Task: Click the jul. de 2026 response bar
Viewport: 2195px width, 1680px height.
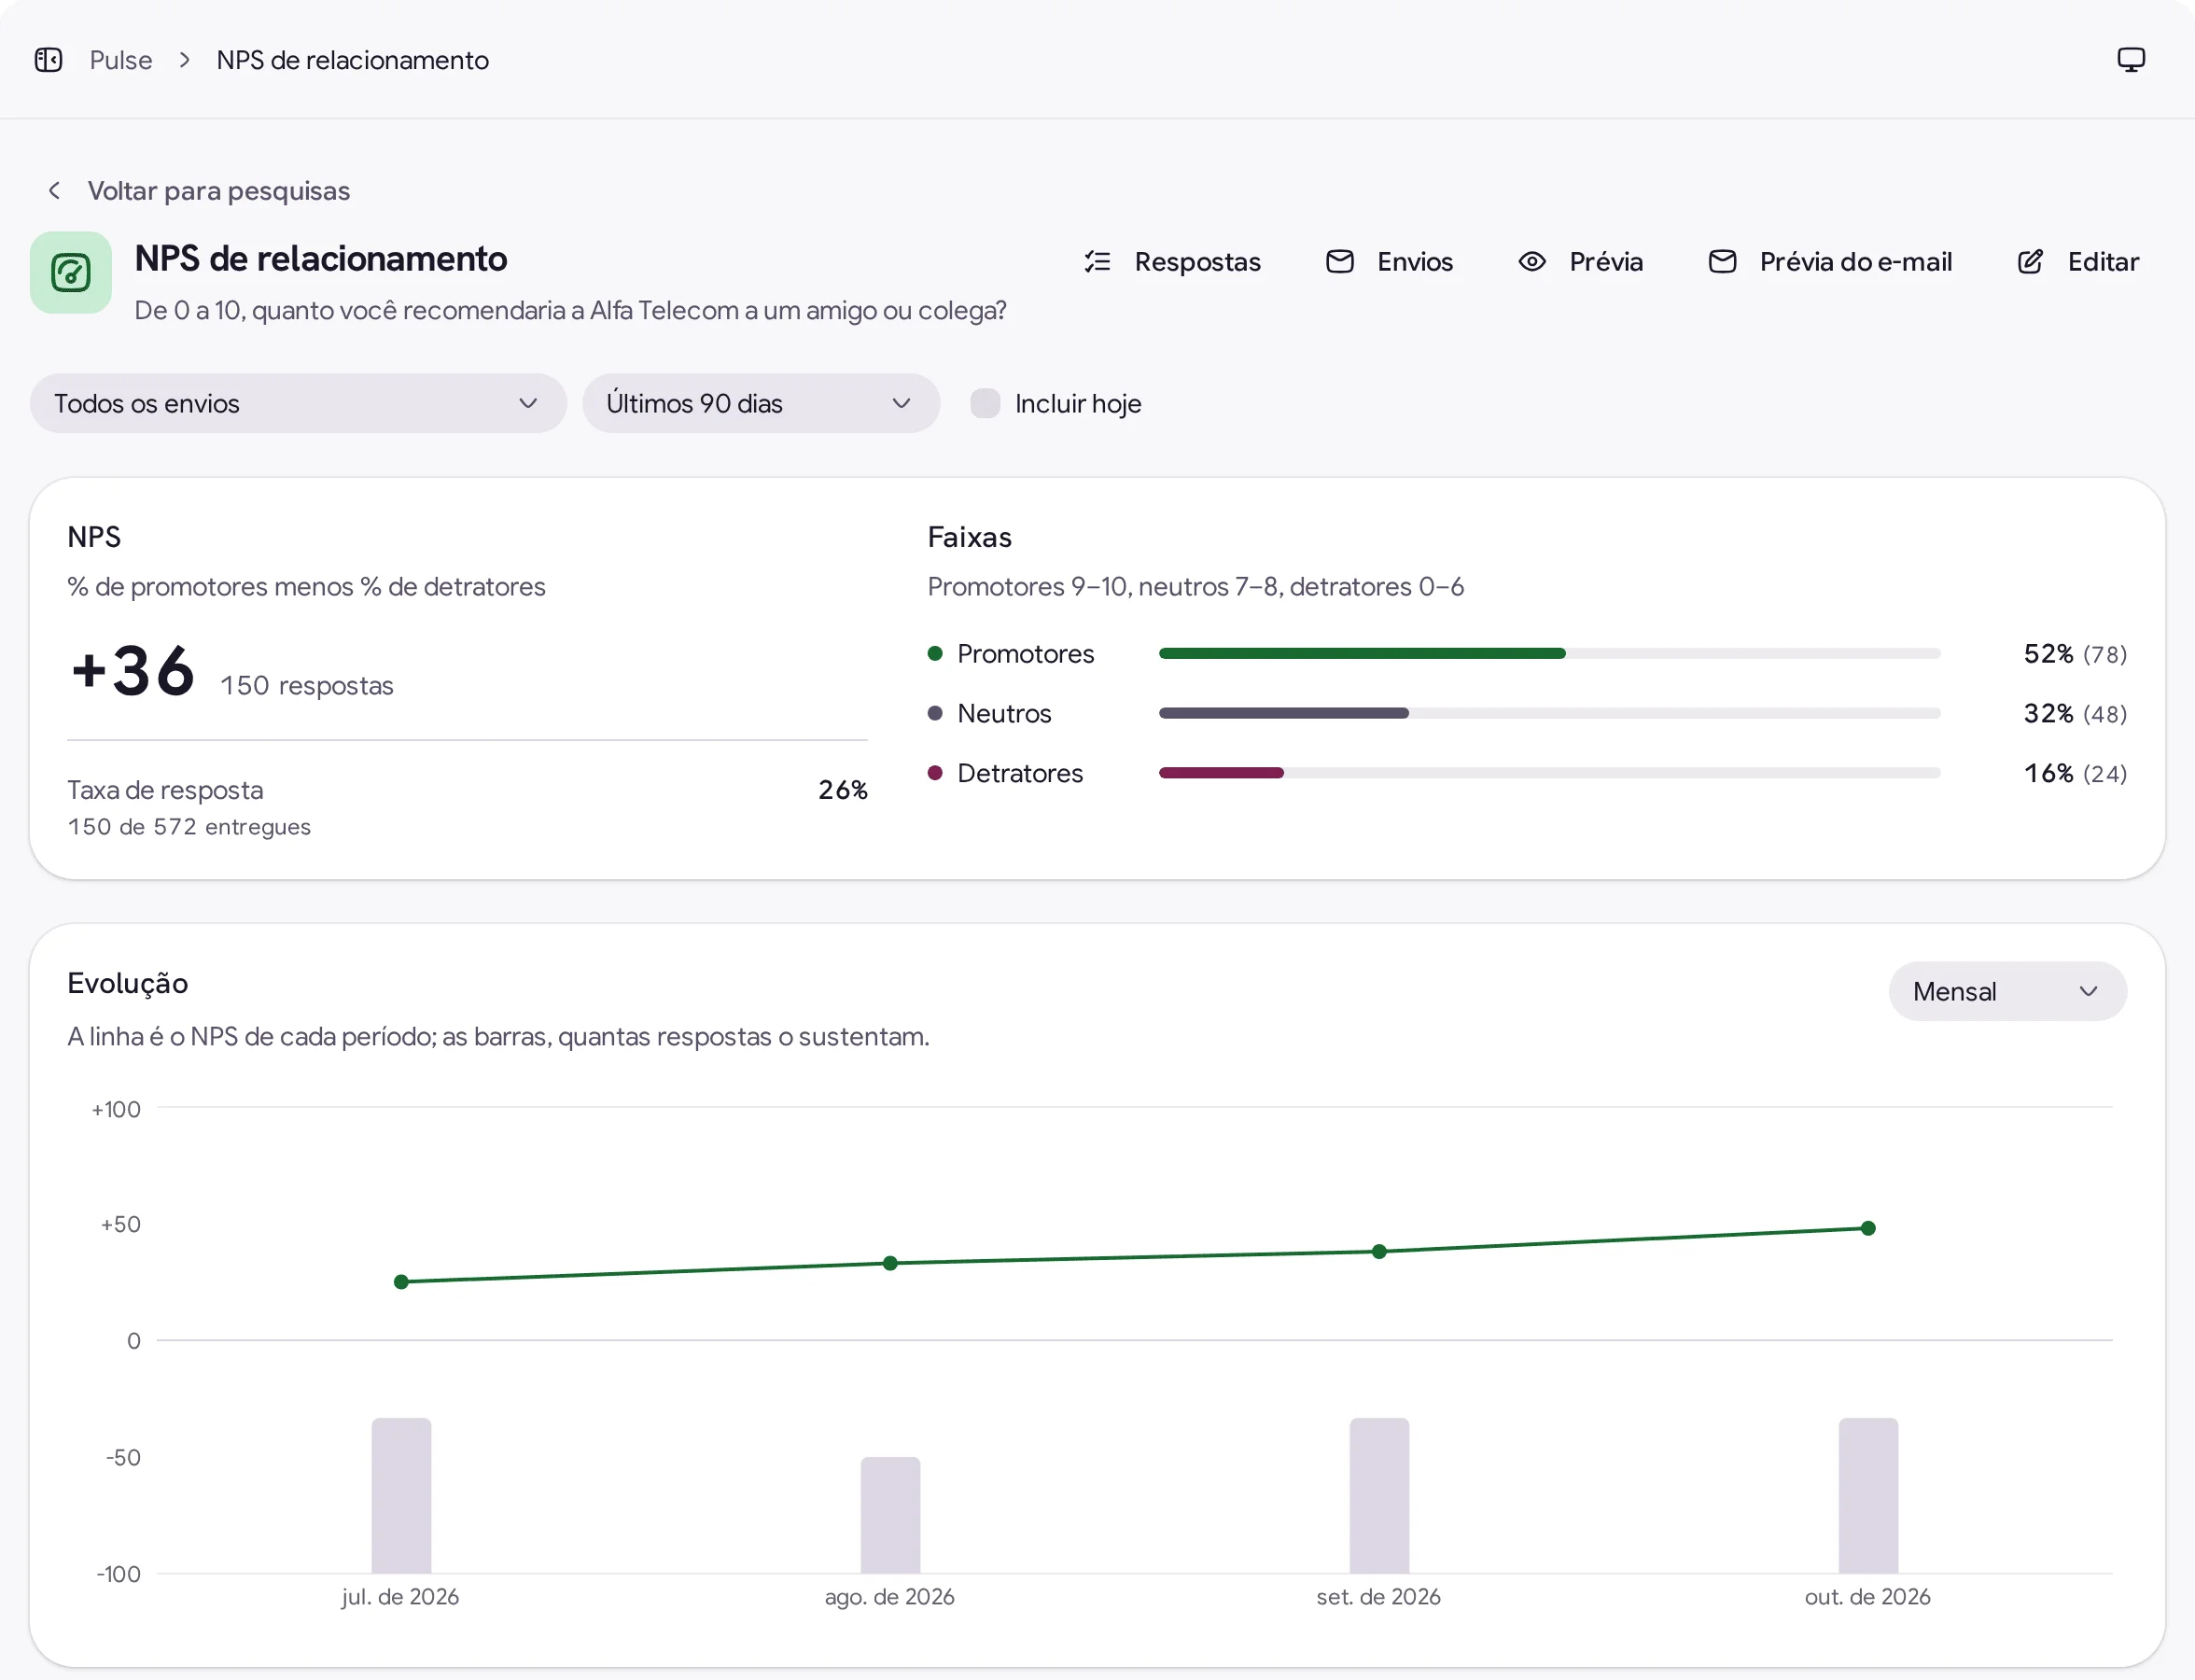Action: click(x=401, y=1495)
